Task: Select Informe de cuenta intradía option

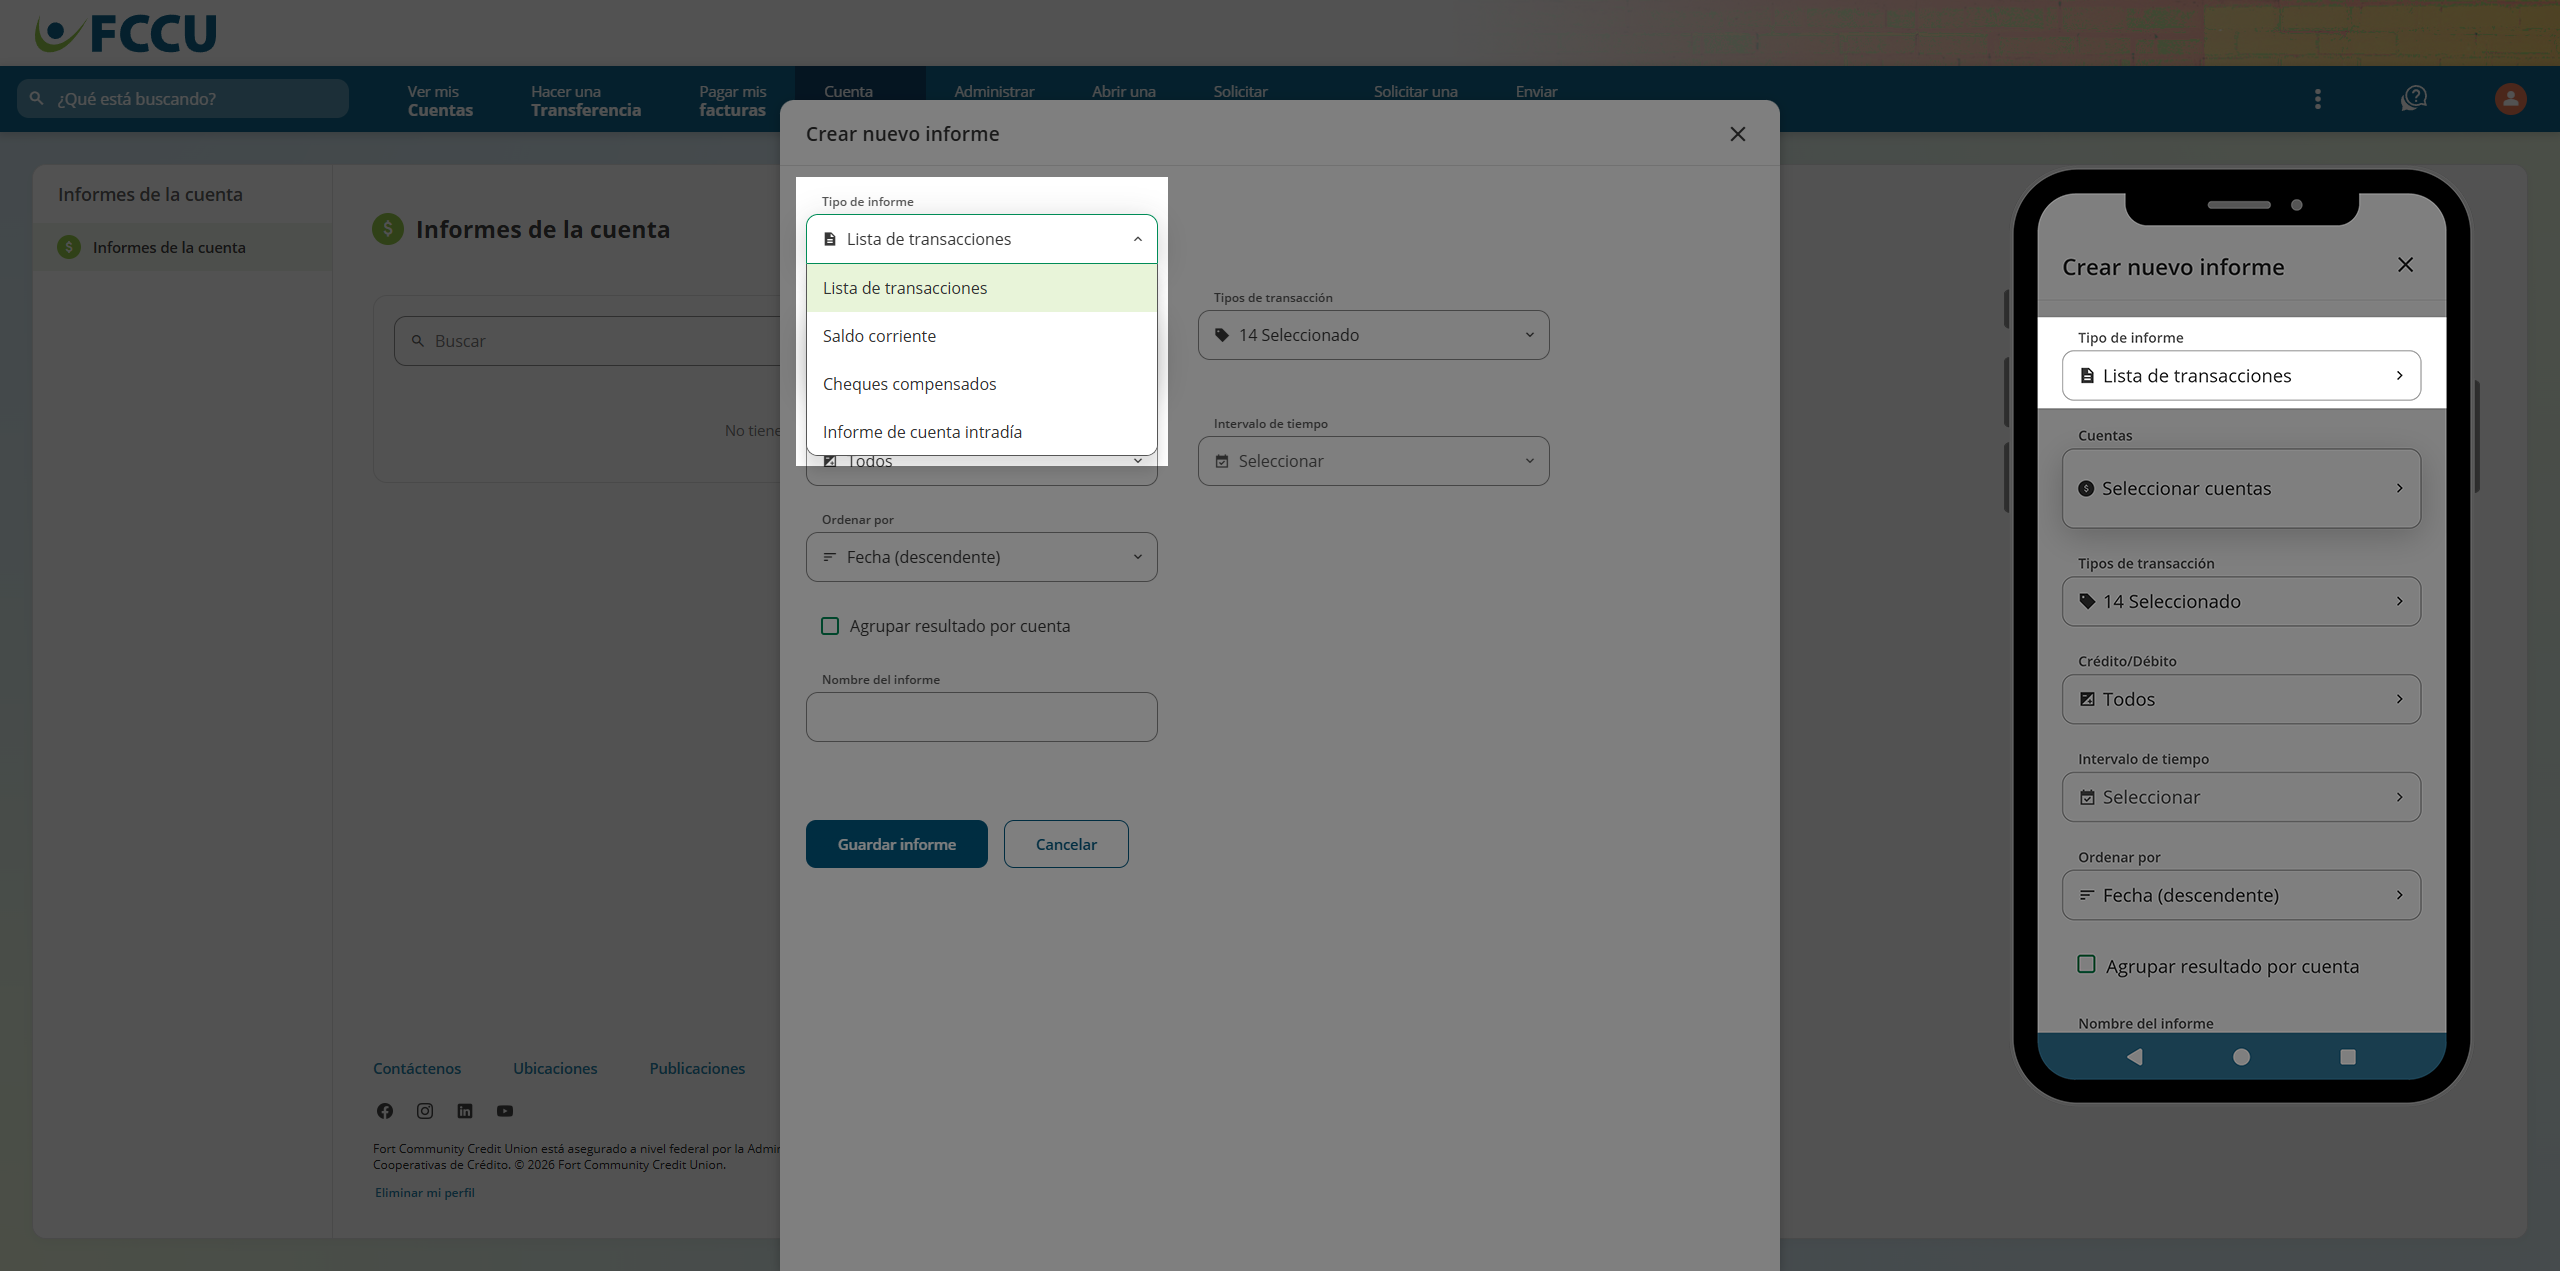Action: pos(982,432)
